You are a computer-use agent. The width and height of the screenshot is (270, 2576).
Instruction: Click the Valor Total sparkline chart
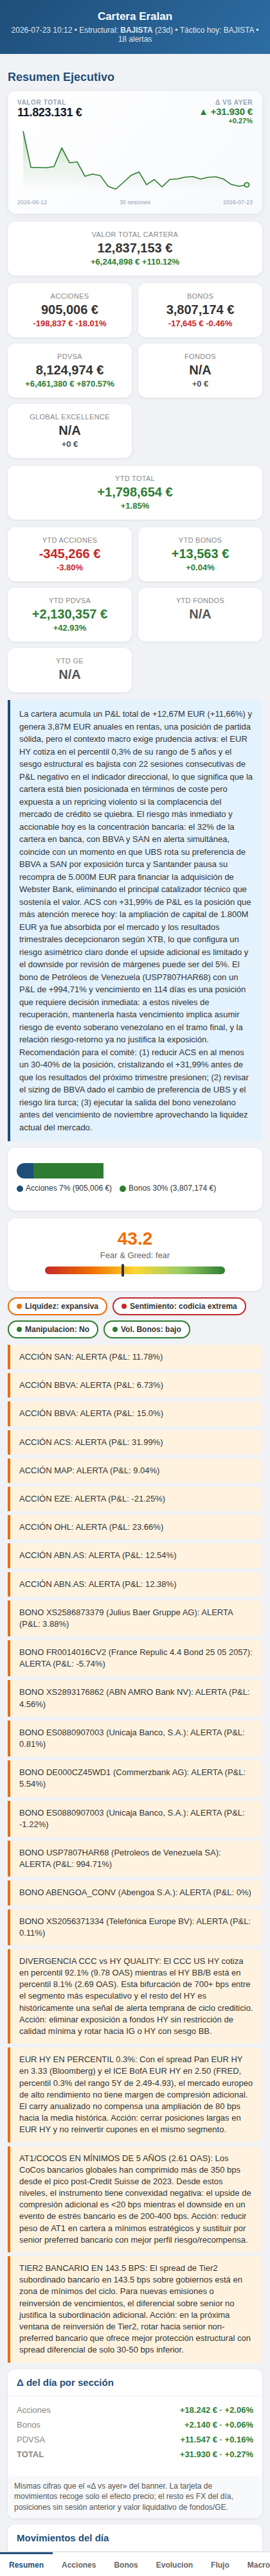135,160
